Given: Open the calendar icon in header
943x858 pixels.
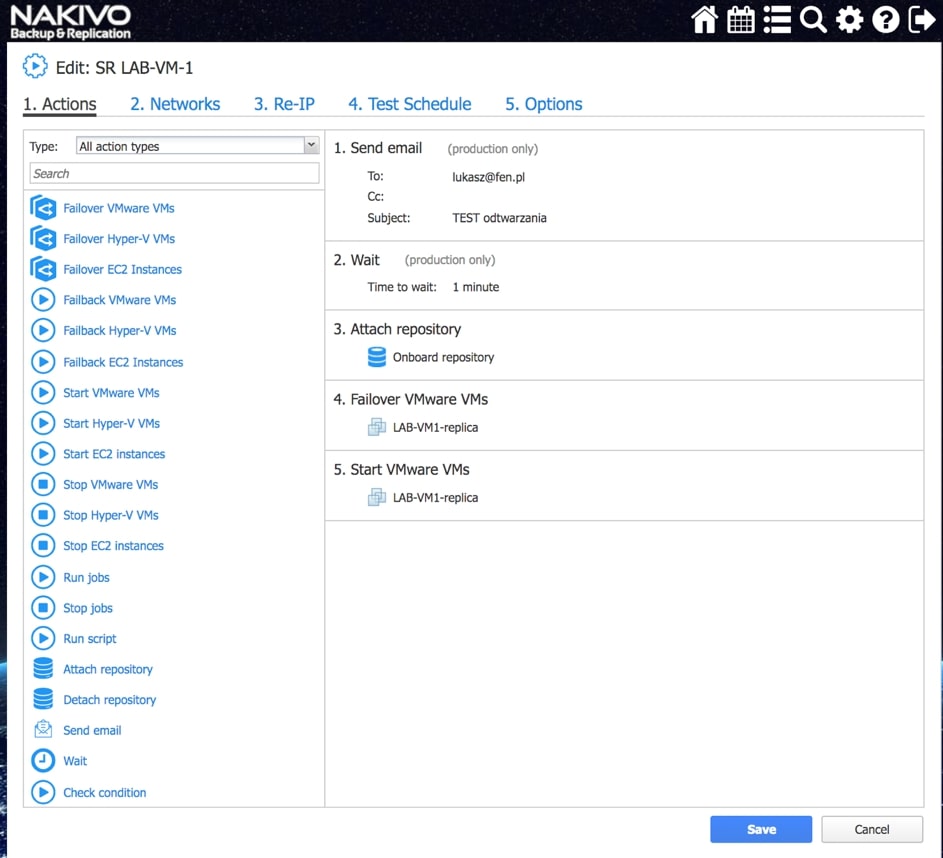Looking at the screenshot, I should [741, 20].
